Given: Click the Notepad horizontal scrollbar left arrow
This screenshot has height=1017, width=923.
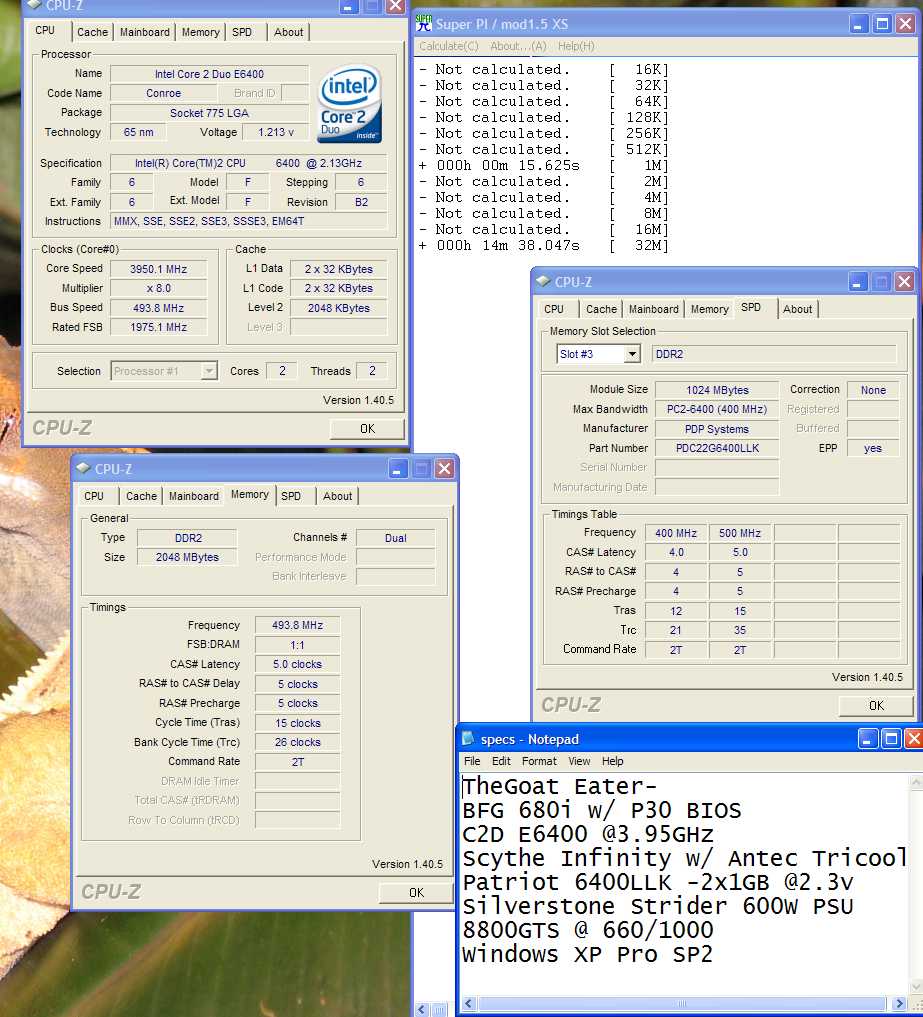Looking at the screenshot, I should [468, 1003].
